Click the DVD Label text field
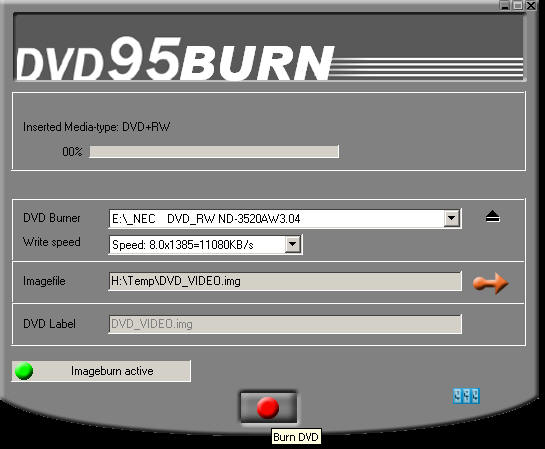Image resolution: width=545 pixels, height=449 pixels. (x=285, y=324)
